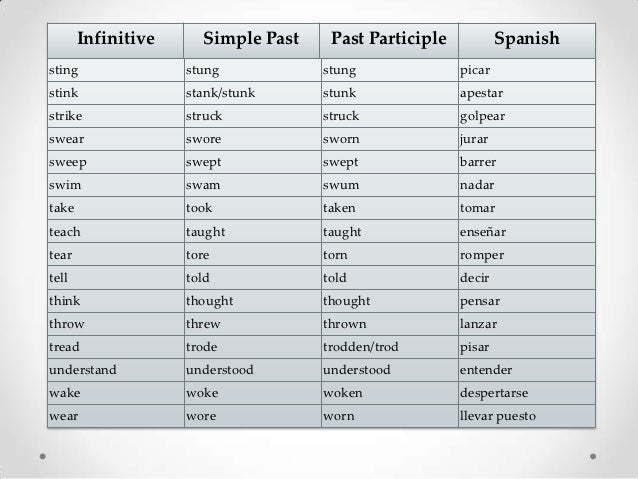Image resolution: width=638 pixels, height=479 pixels.
Task: Click the 'golpear' Spanish translation cell
Action: [x=527, y=116]
